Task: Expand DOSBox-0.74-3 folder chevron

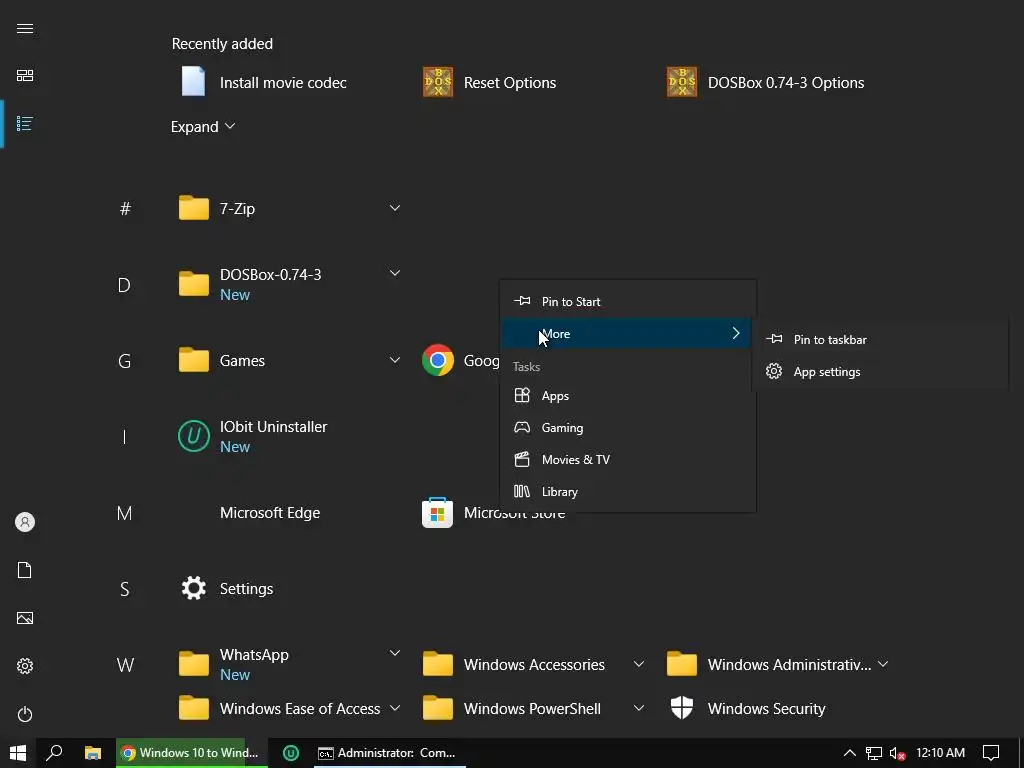Action: [394, 272]
